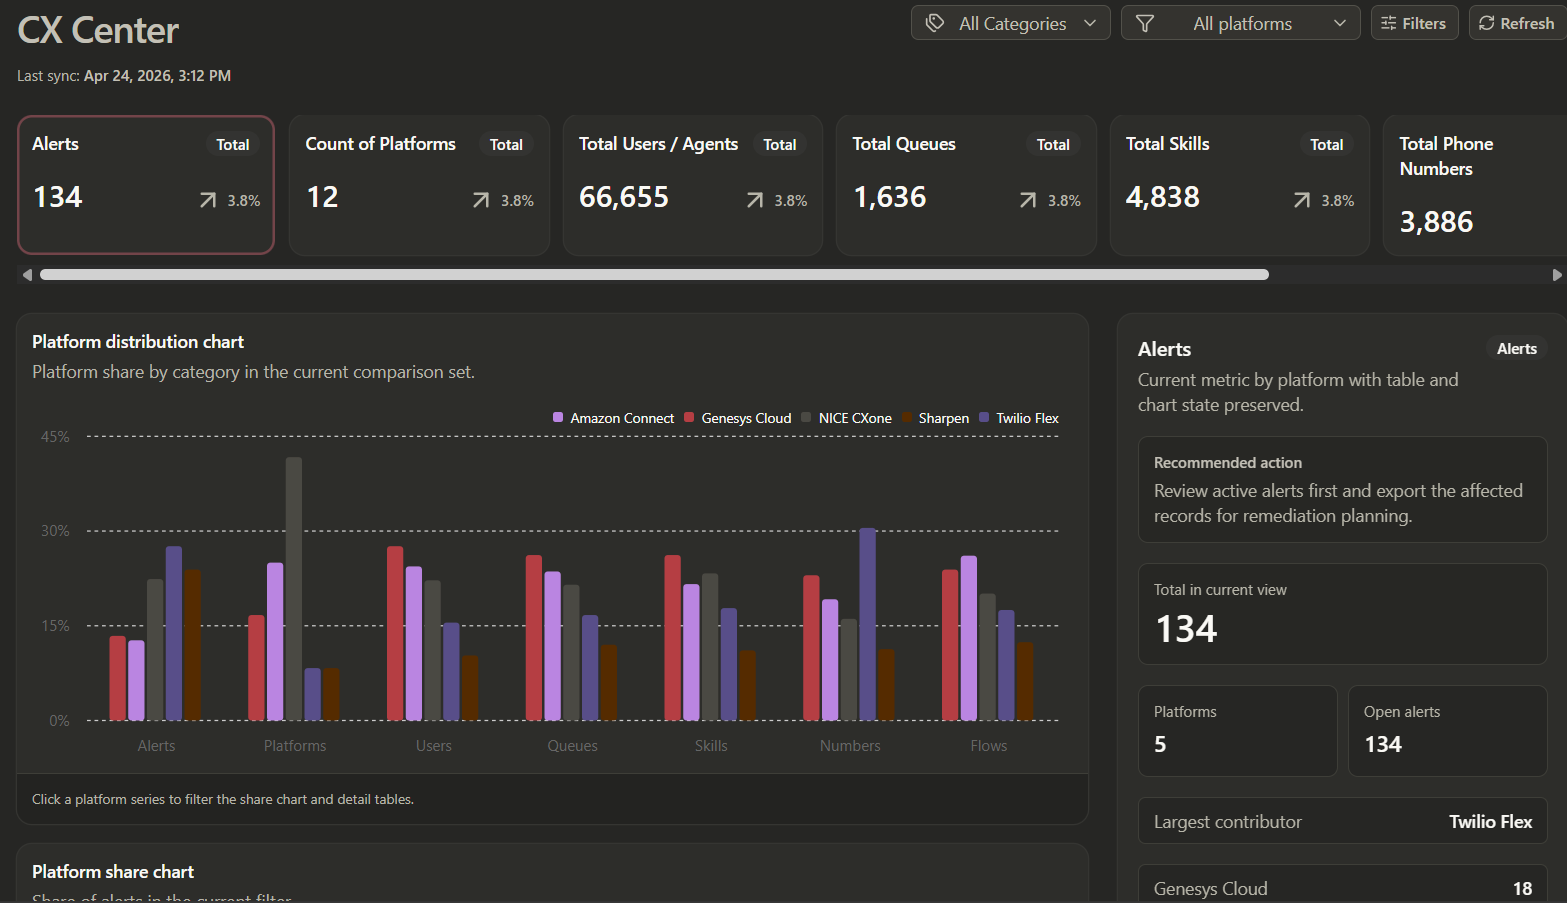Select the Count of Platforms card
Viewport: 1567px width, 903px height.
click(420, 185)
